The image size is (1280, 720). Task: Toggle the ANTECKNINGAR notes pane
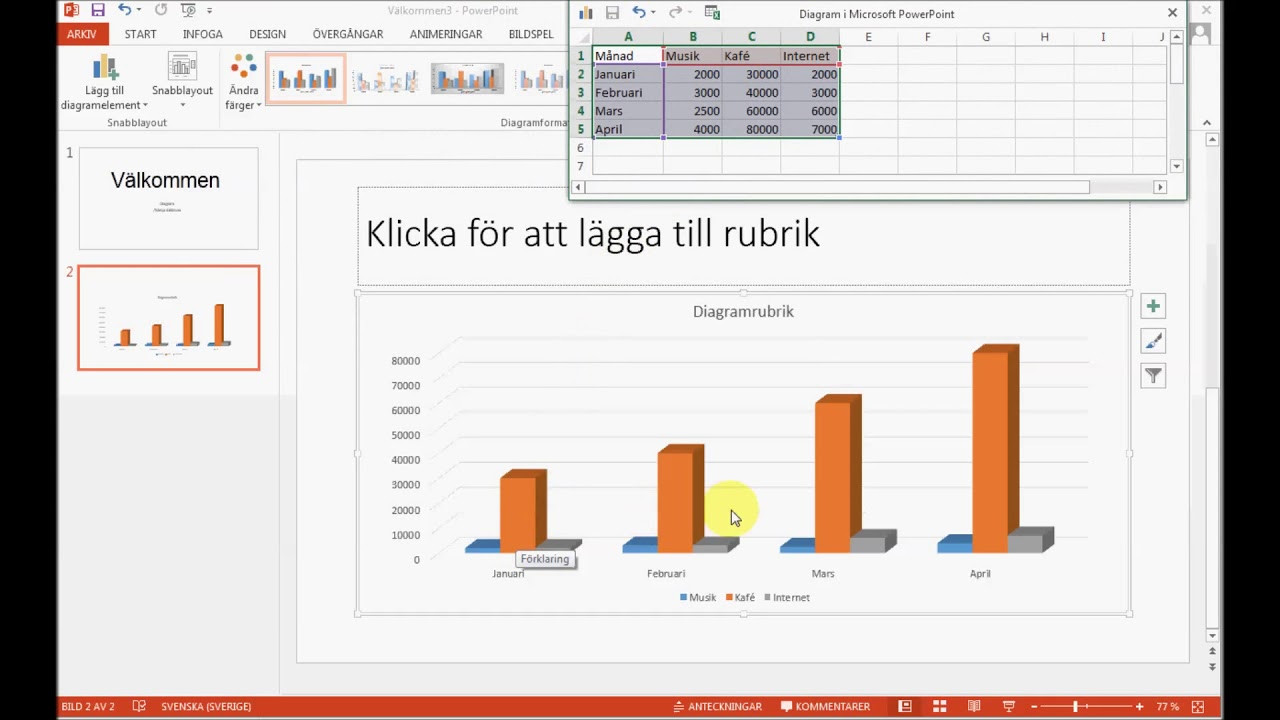click(717, 706)
